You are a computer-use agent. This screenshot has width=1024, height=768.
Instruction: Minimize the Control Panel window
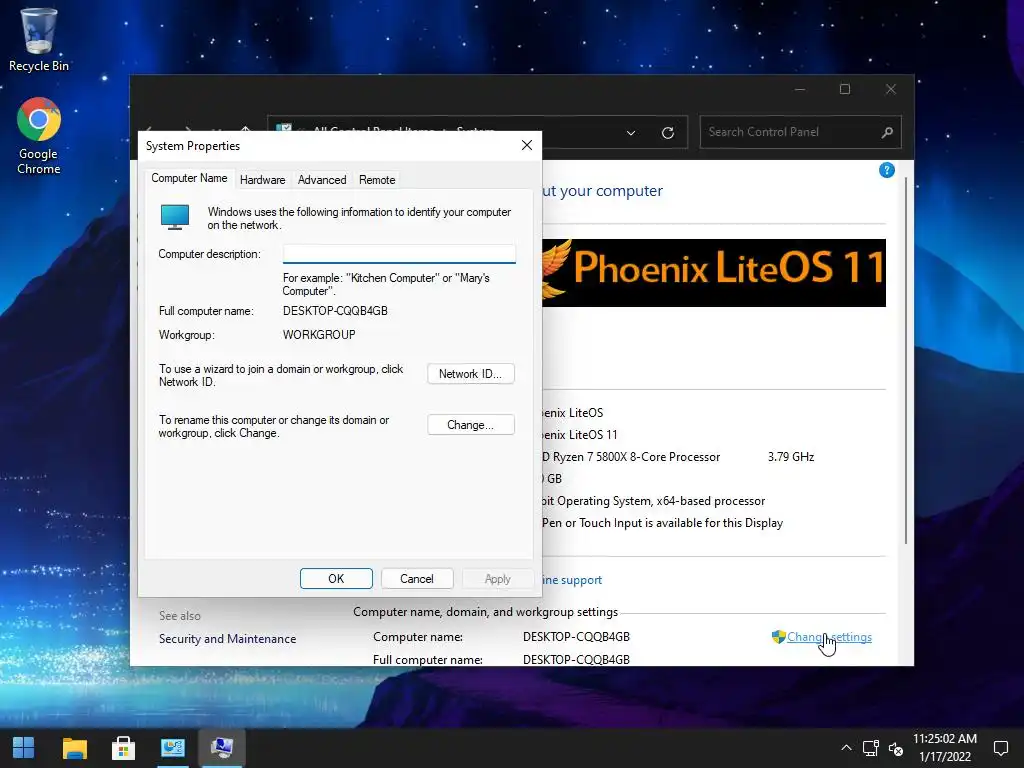(801, 89)
